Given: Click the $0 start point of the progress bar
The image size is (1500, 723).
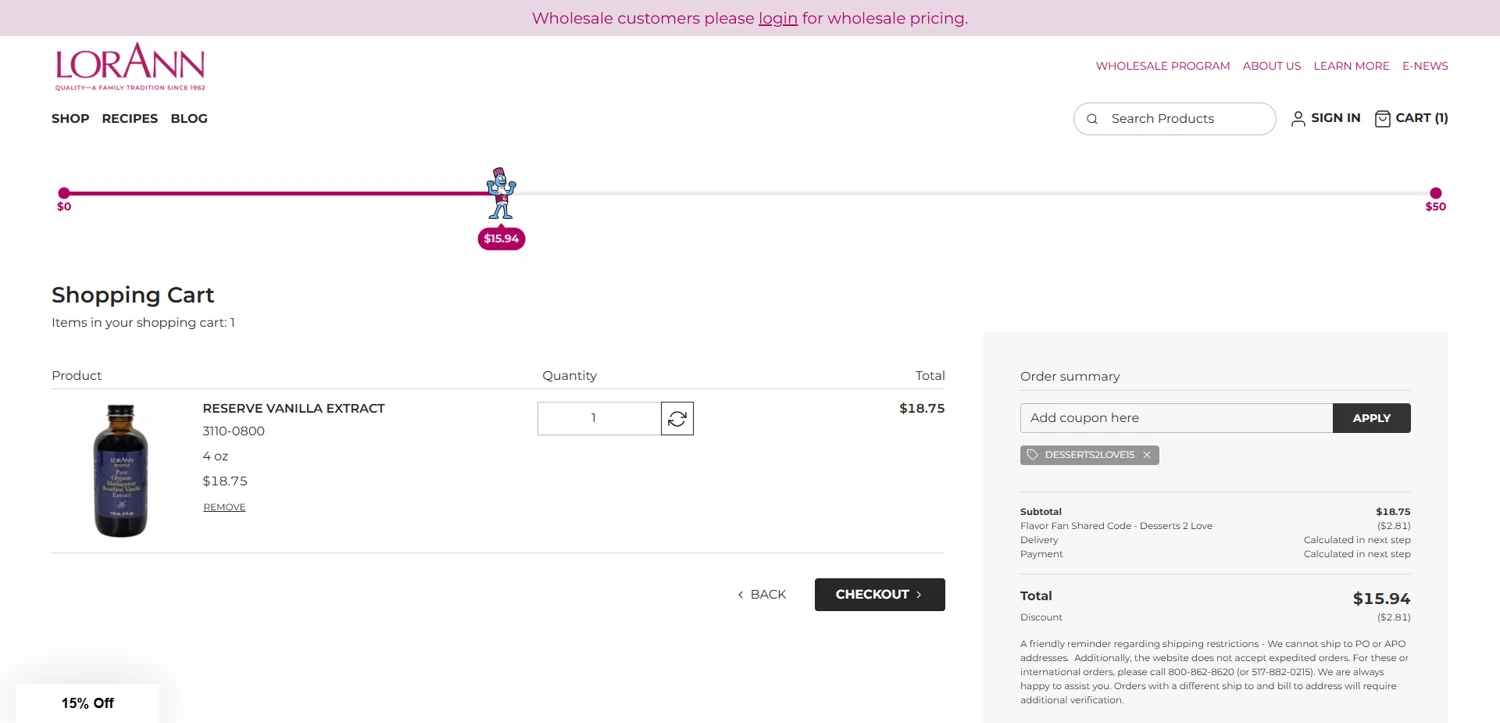Looking at the screenshot, I should 64,193.
